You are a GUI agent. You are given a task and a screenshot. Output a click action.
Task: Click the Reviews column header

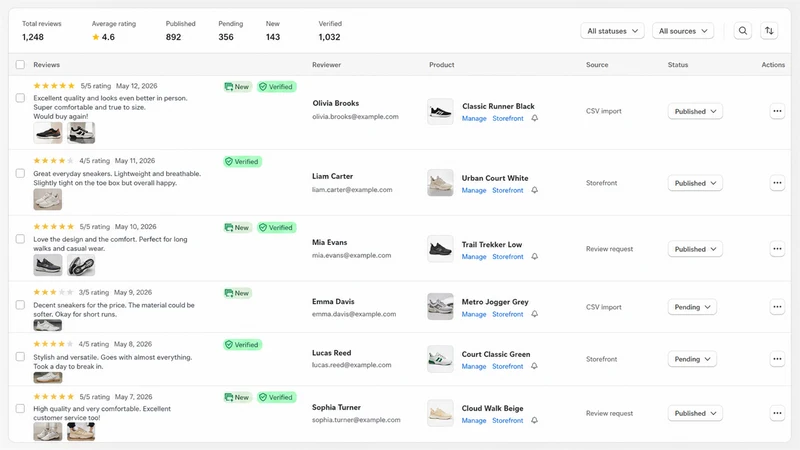[46, 65]
